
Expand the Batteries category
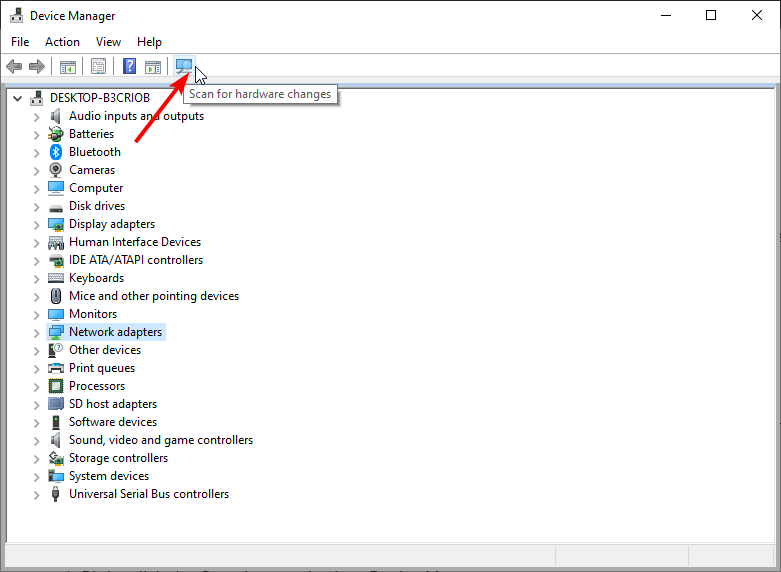(x=36, y=135)
